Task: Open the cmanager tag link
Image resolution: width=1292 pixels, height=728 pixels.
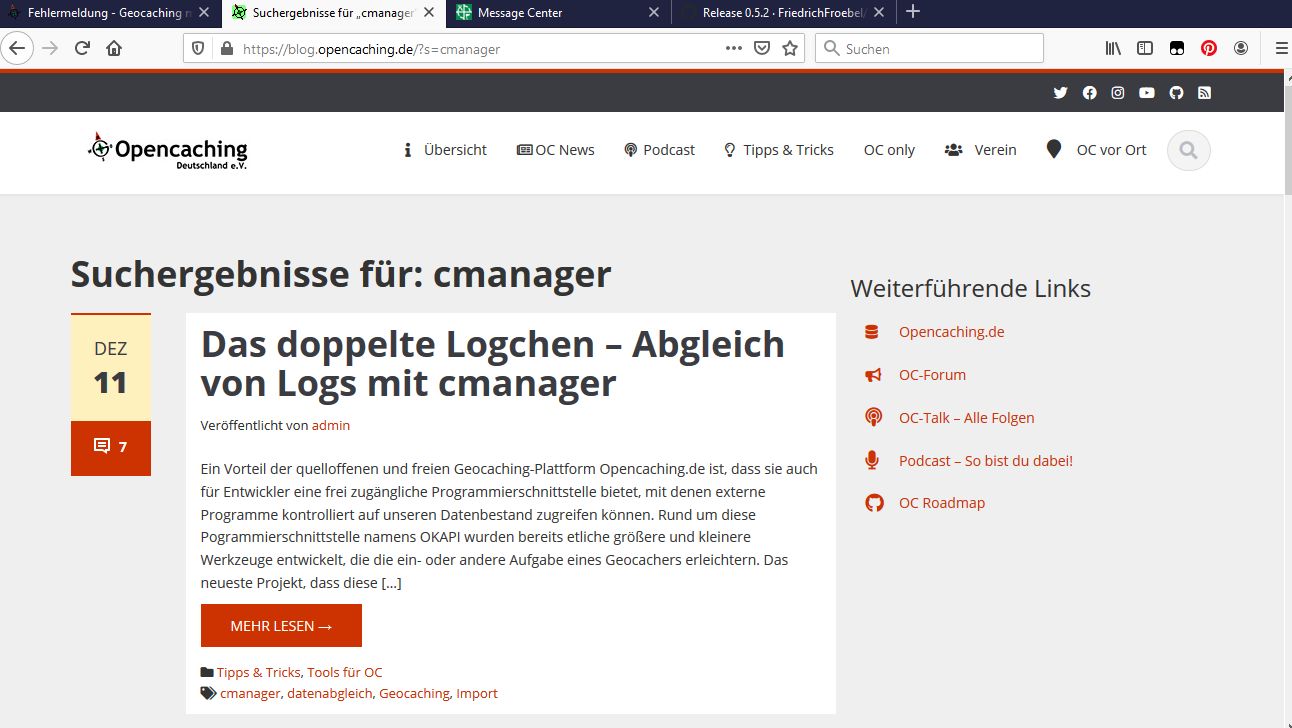Action: [250, 693]
